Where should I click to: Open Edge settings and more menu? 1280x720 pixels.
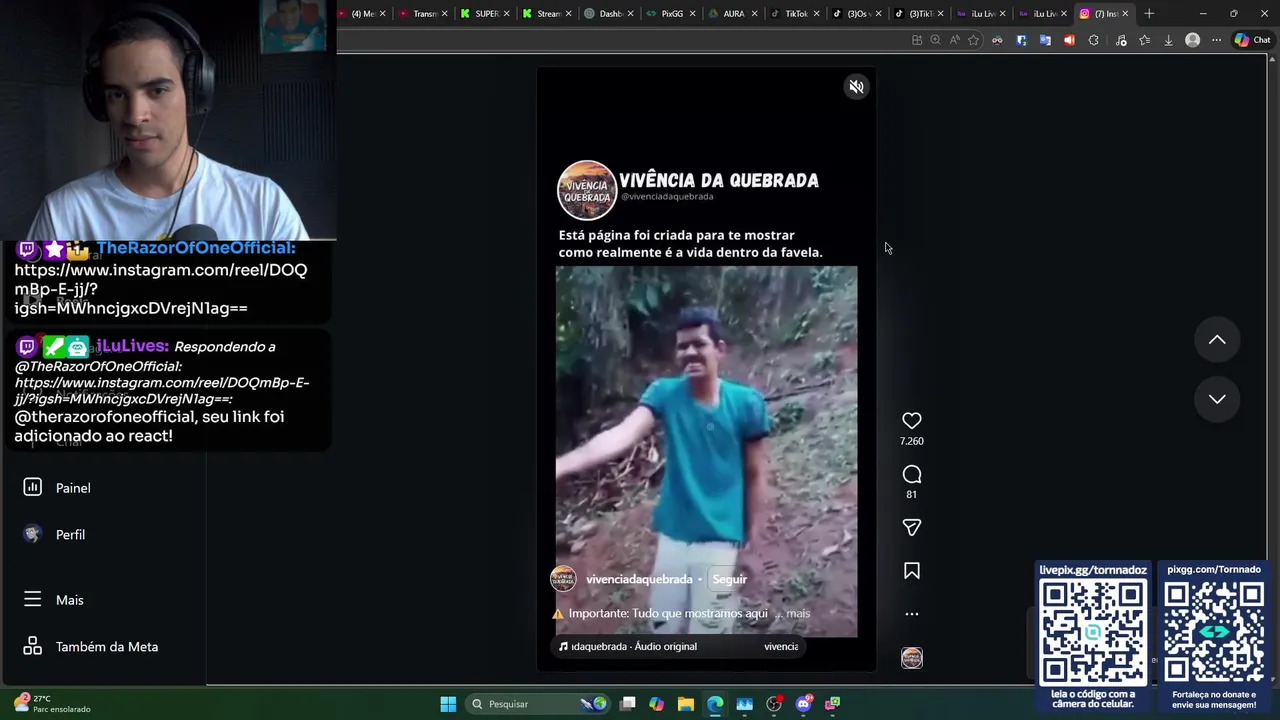point(1216,40)
